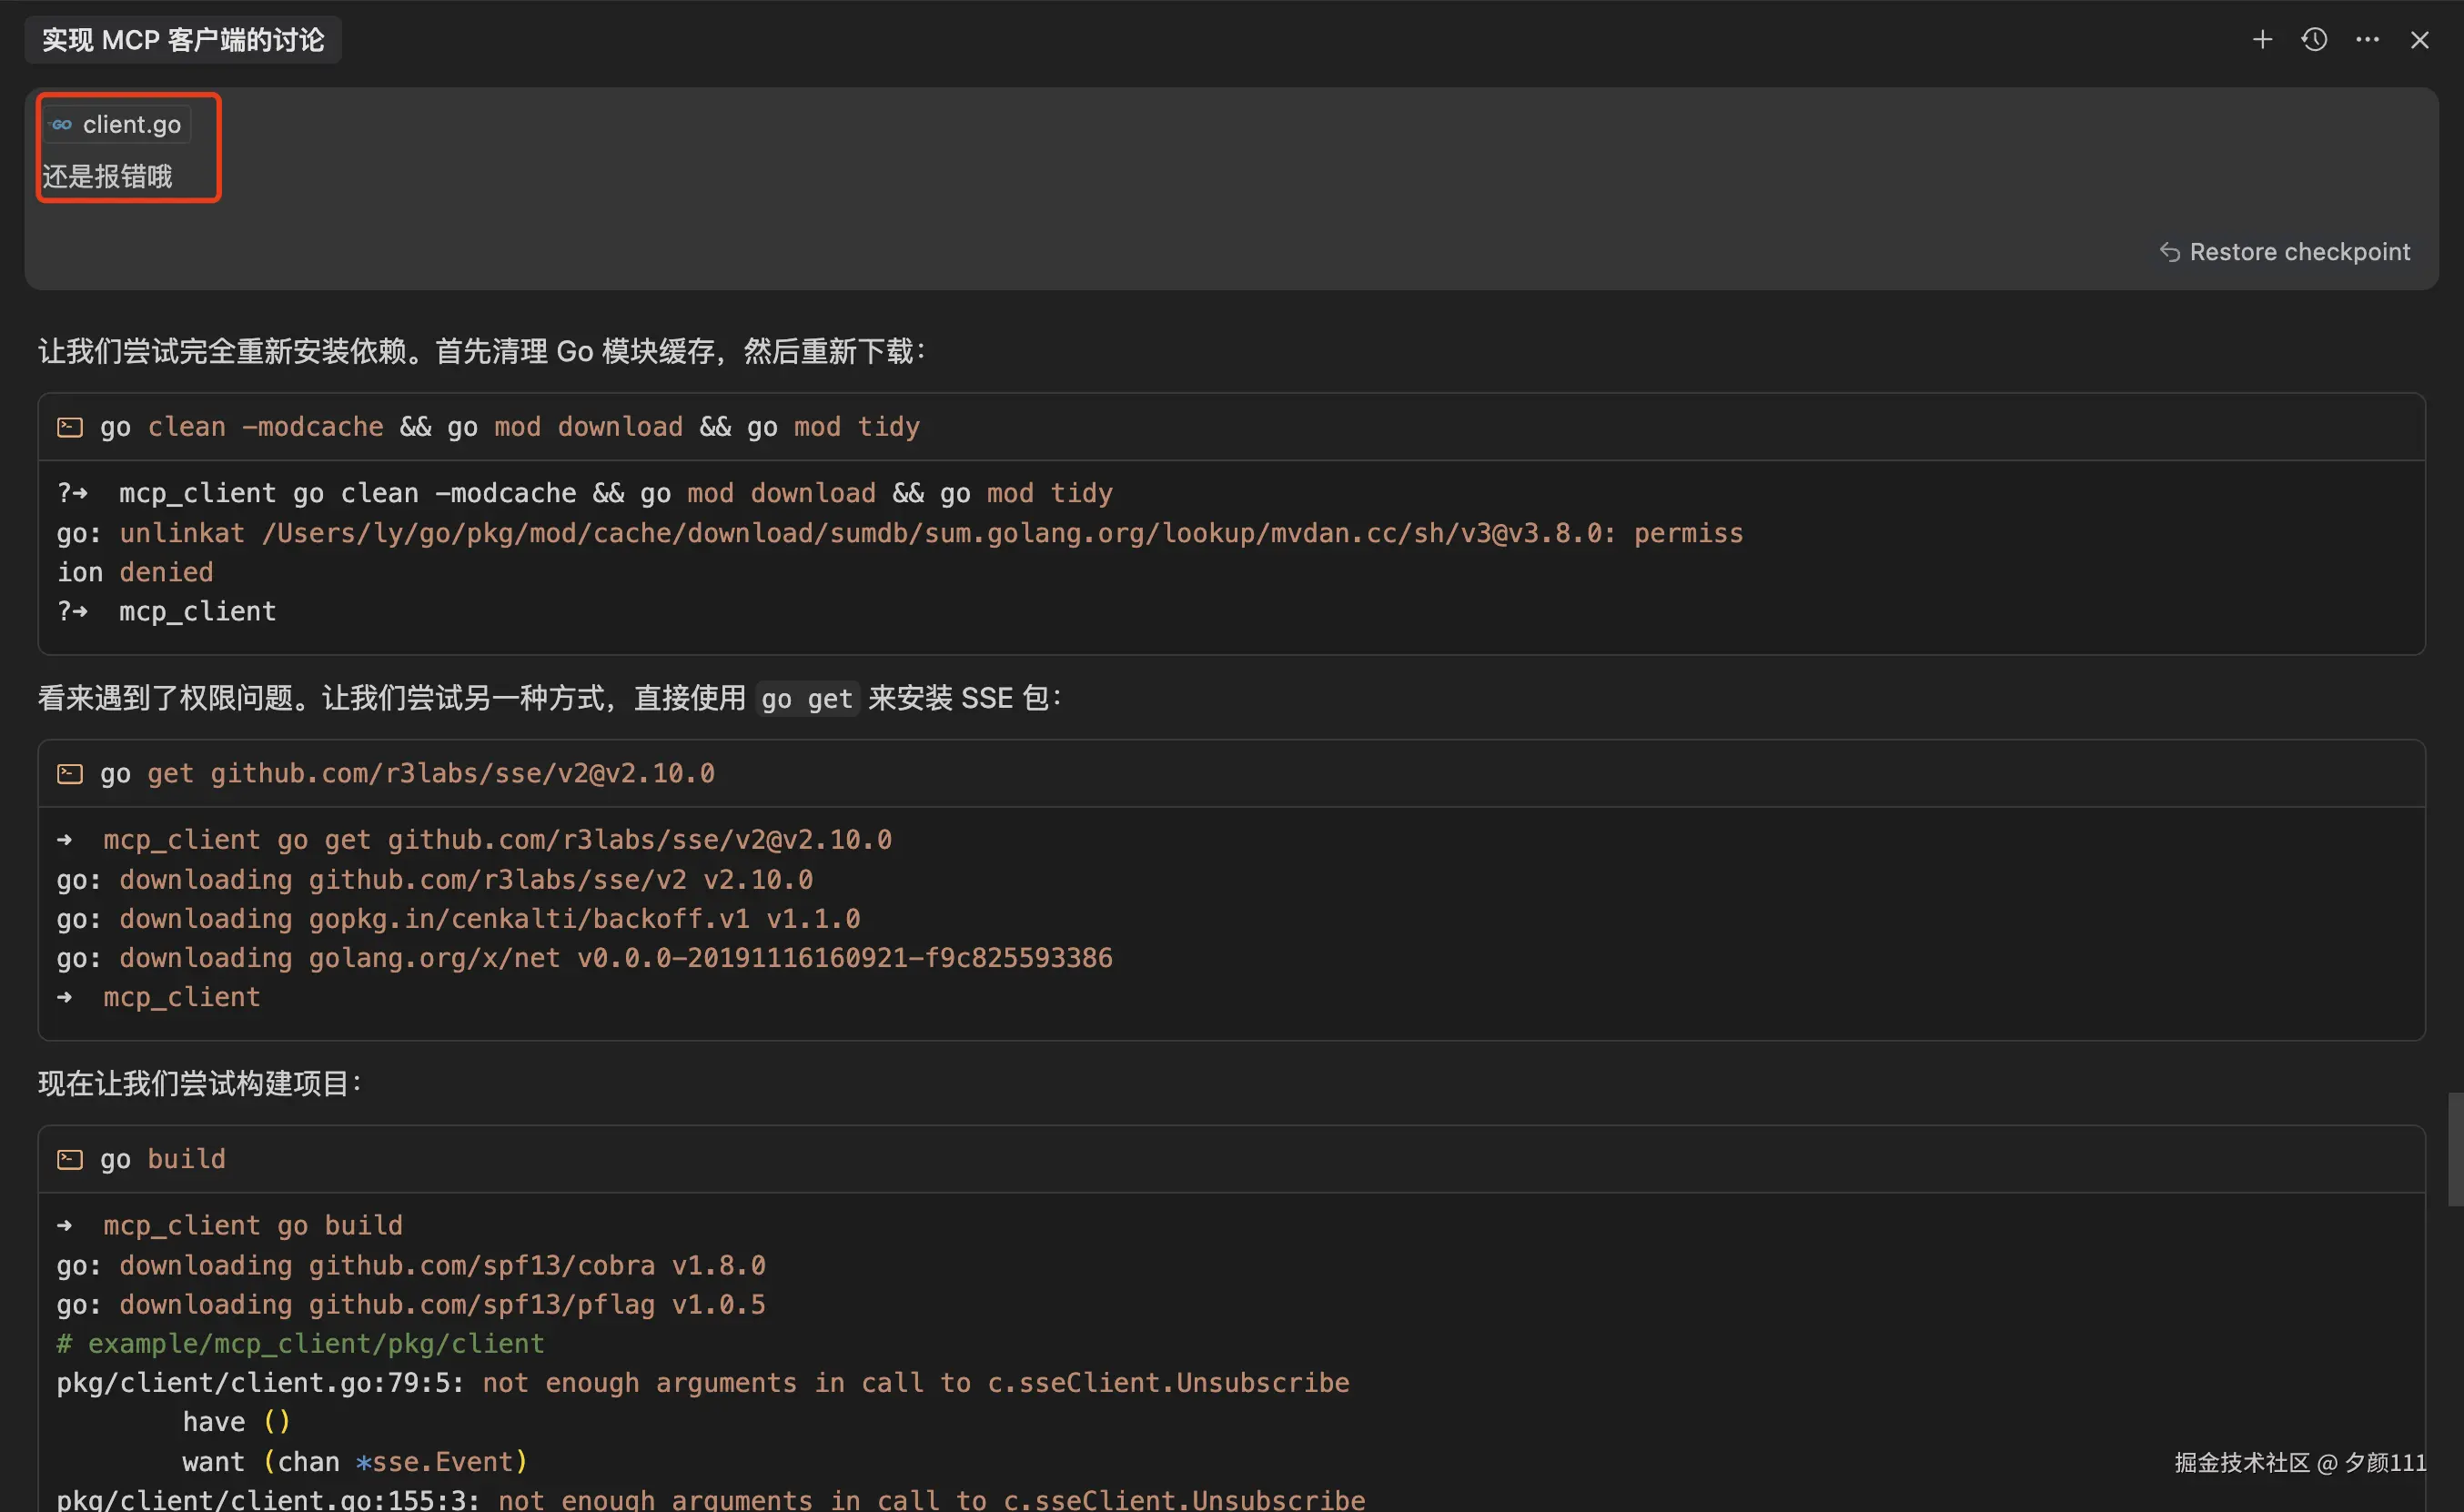Click the client.go:155:3 error line
The height and width of the screenshot is (1512, 2464).
click(x=710, y=1499)
